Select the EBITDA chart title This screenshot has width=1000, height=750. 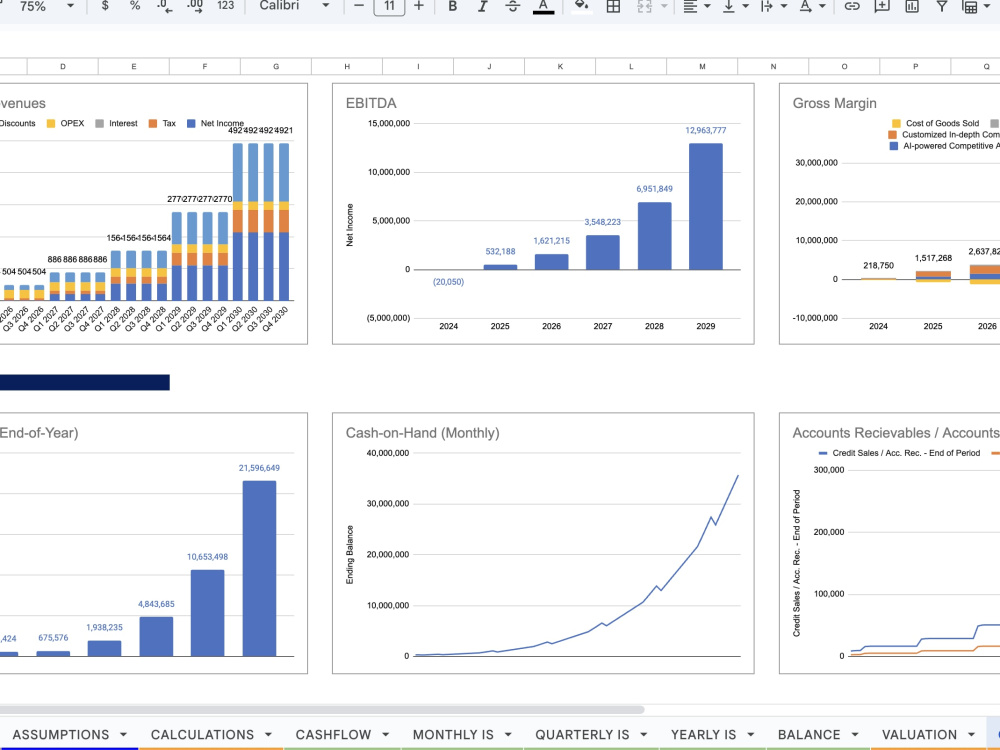tap(371, 103)
